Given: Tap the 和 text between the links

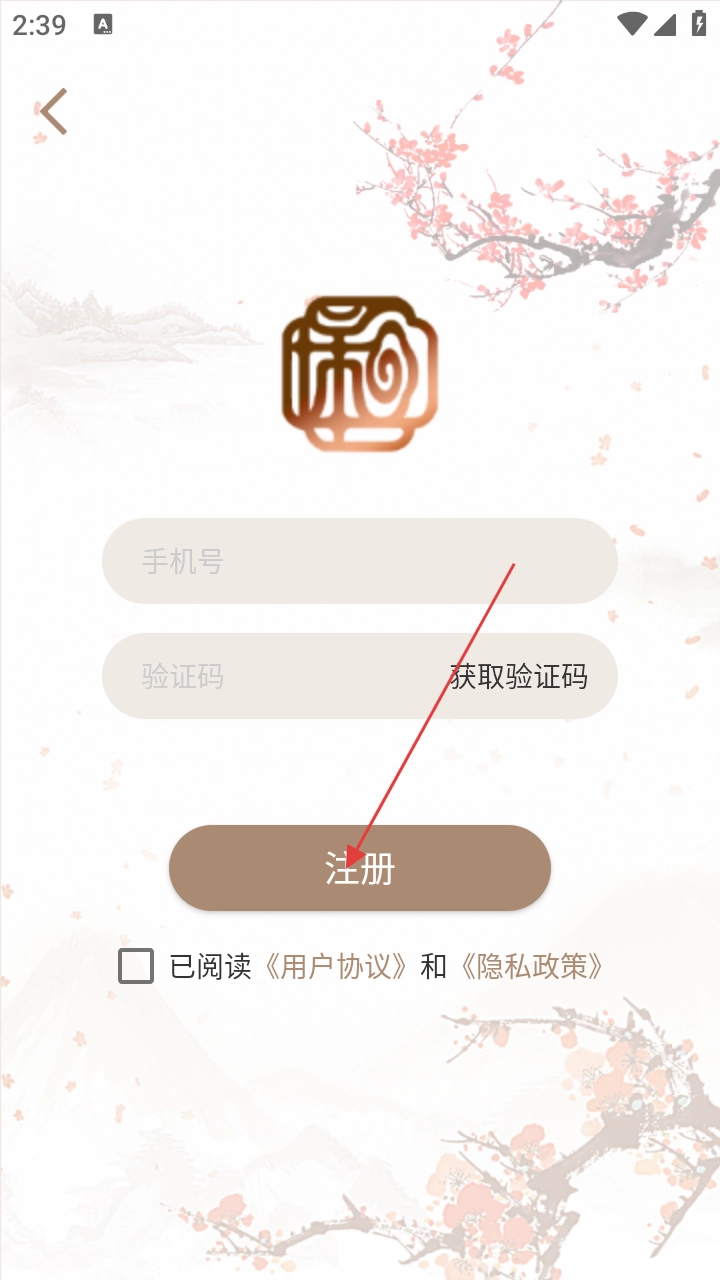Looking at the screenshot, I should (x=433, y=966).
